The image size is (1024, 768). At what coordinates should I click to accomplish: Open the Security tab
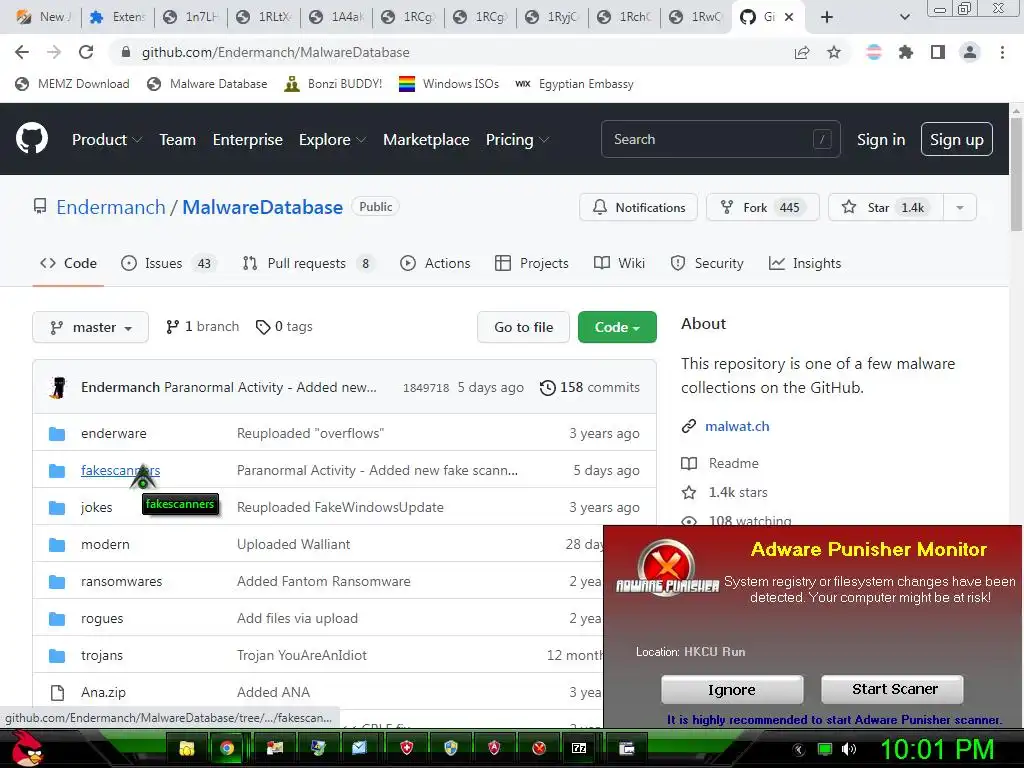tap(707, 263)
